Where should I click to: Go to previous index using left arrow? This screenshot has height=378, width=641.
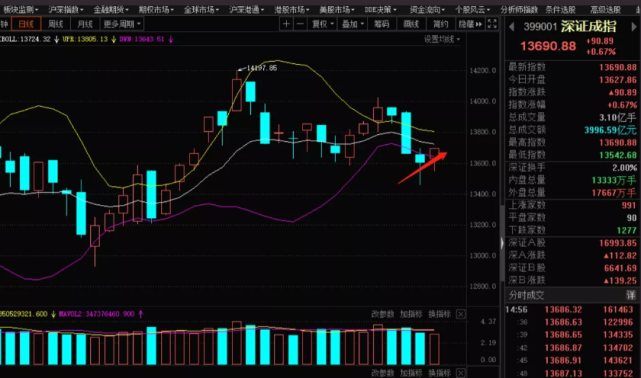pyautogui.click(x=511, y=27)
